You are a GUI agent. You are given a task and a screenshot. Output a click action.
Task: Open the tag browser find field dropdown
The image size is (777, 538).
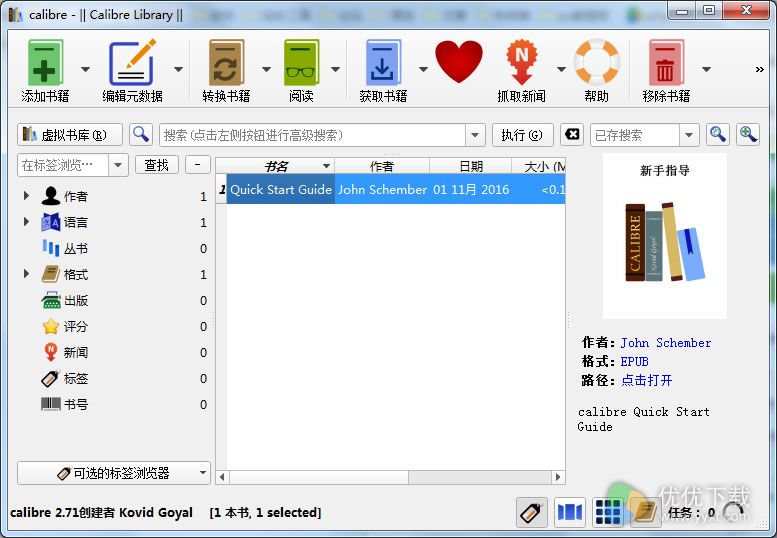tap(118, 165)
